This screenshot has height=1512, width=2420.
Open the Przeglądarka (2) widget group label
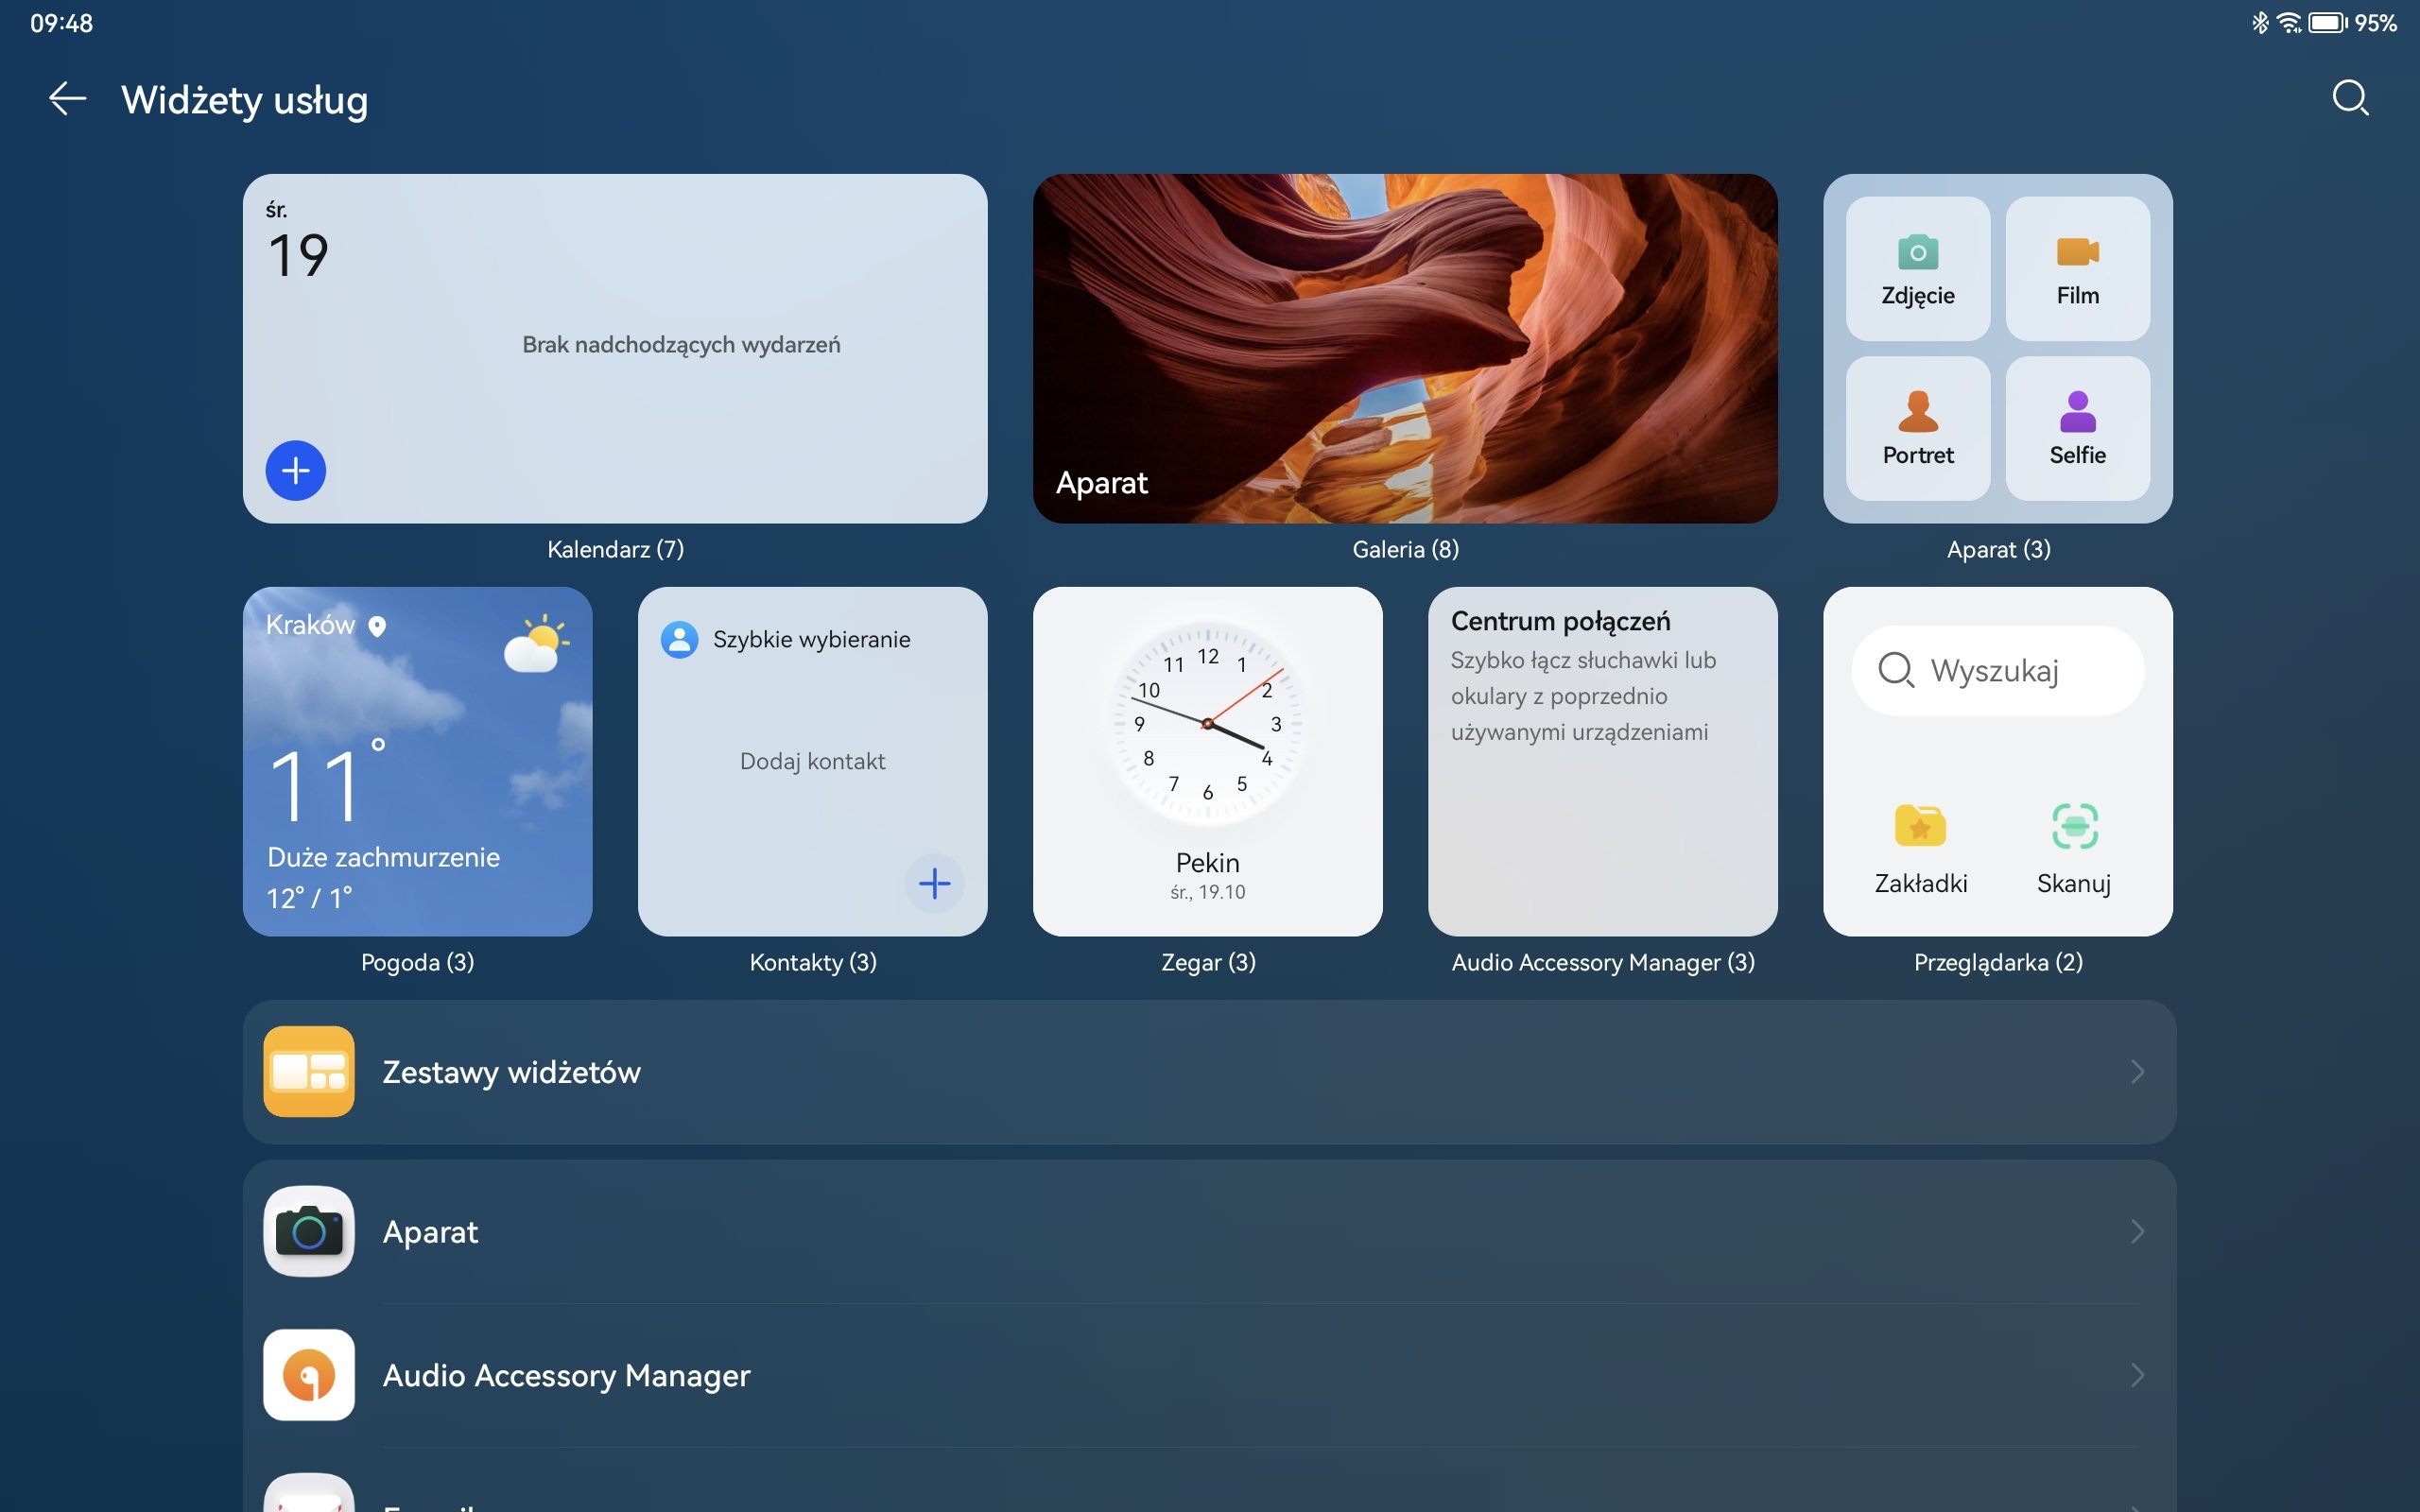coord(1998,962)
